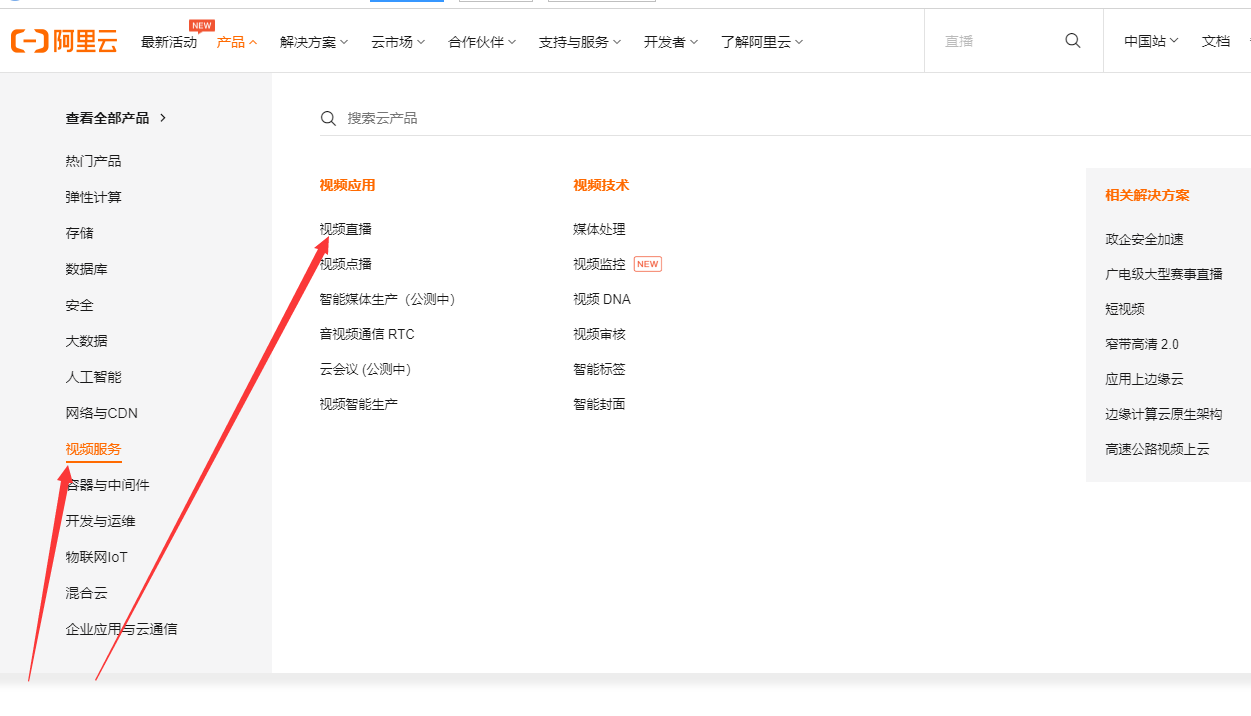
Task: Click the arrow next to 查看全部产品
Action: [x=163, y=118]
